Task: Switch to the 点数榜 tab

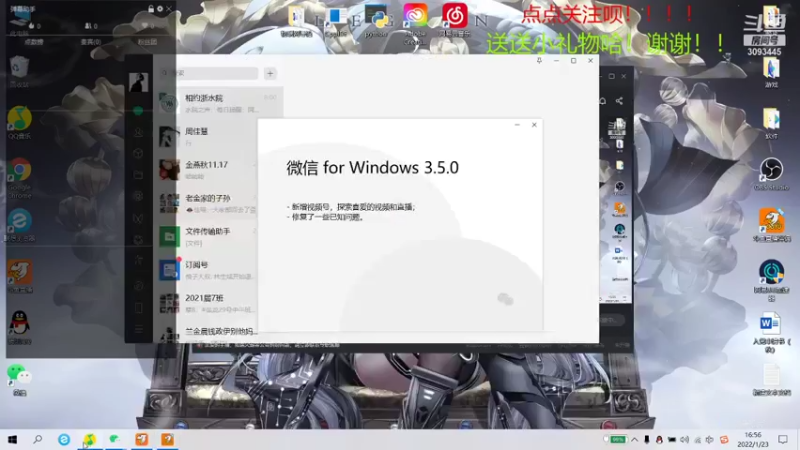Action: pyautogui.click(x=34, y=42)
